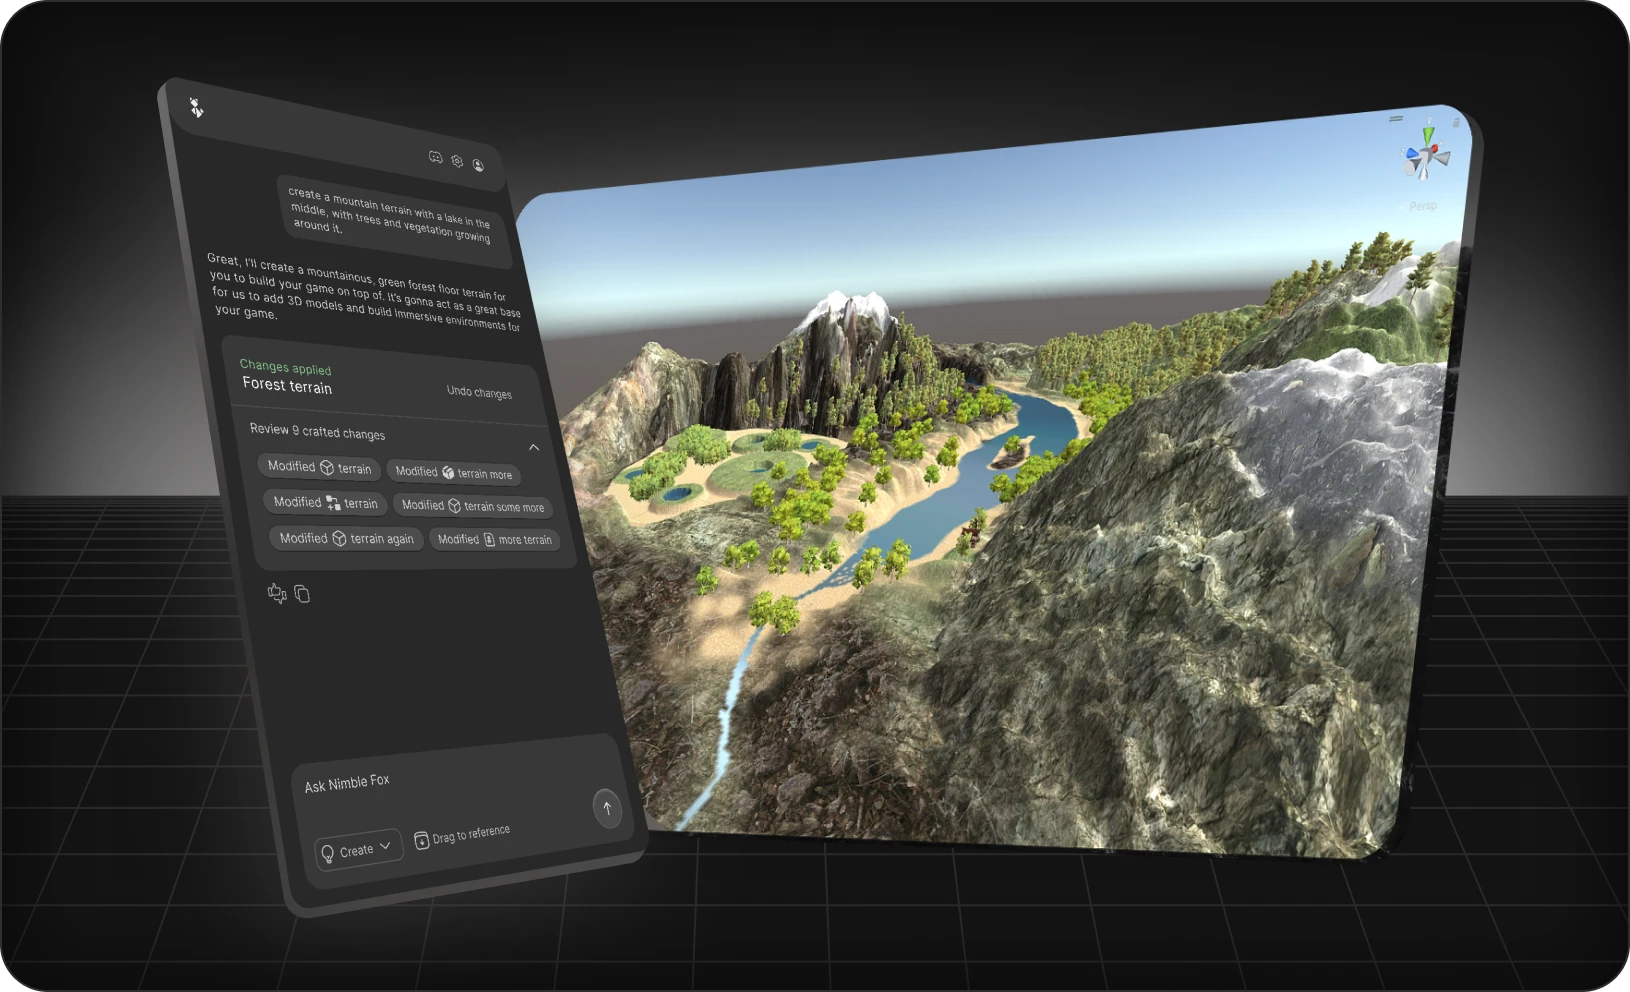Open the Create mode dropdown
The width and height of the screenshot is (1630, 992).
click(x=359, y=850)
